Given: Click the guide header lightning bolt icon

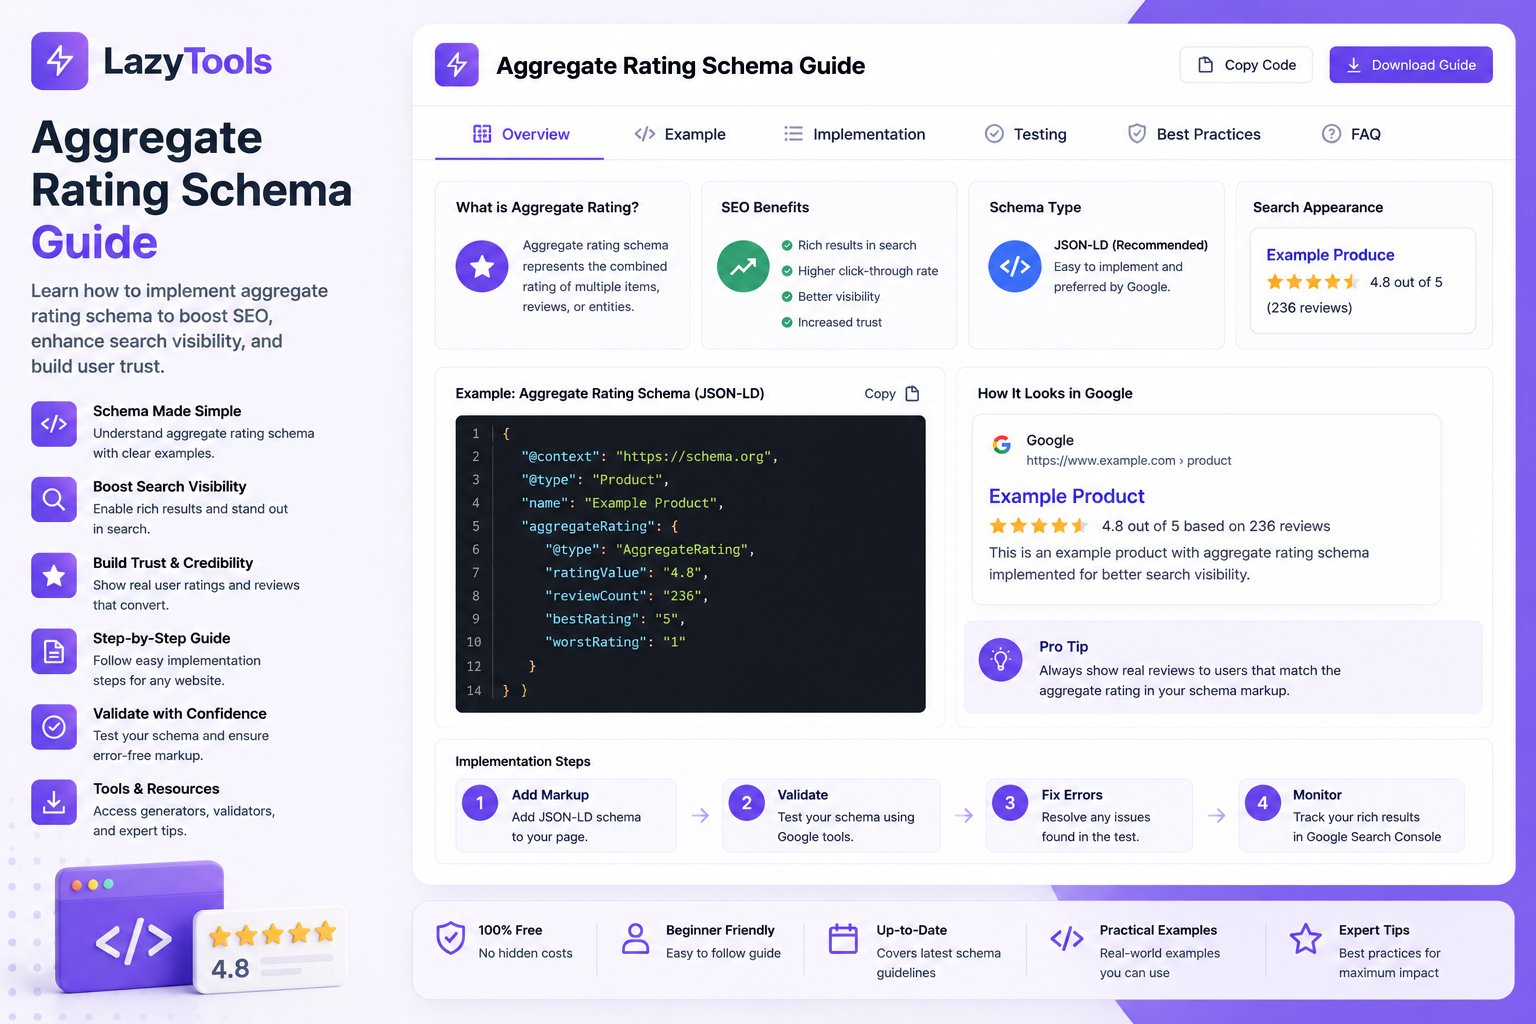Looking at the screenshot, I should [457, 65].
